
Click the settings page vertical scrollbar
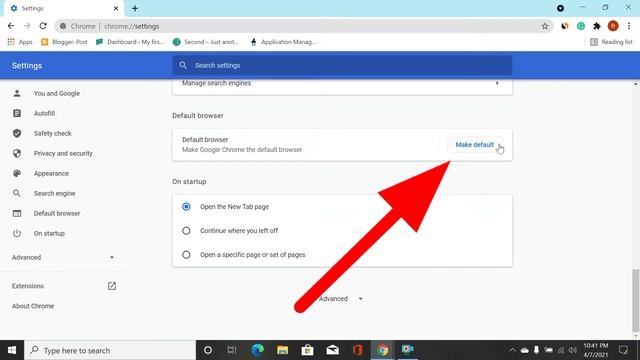tap(636, 300)
